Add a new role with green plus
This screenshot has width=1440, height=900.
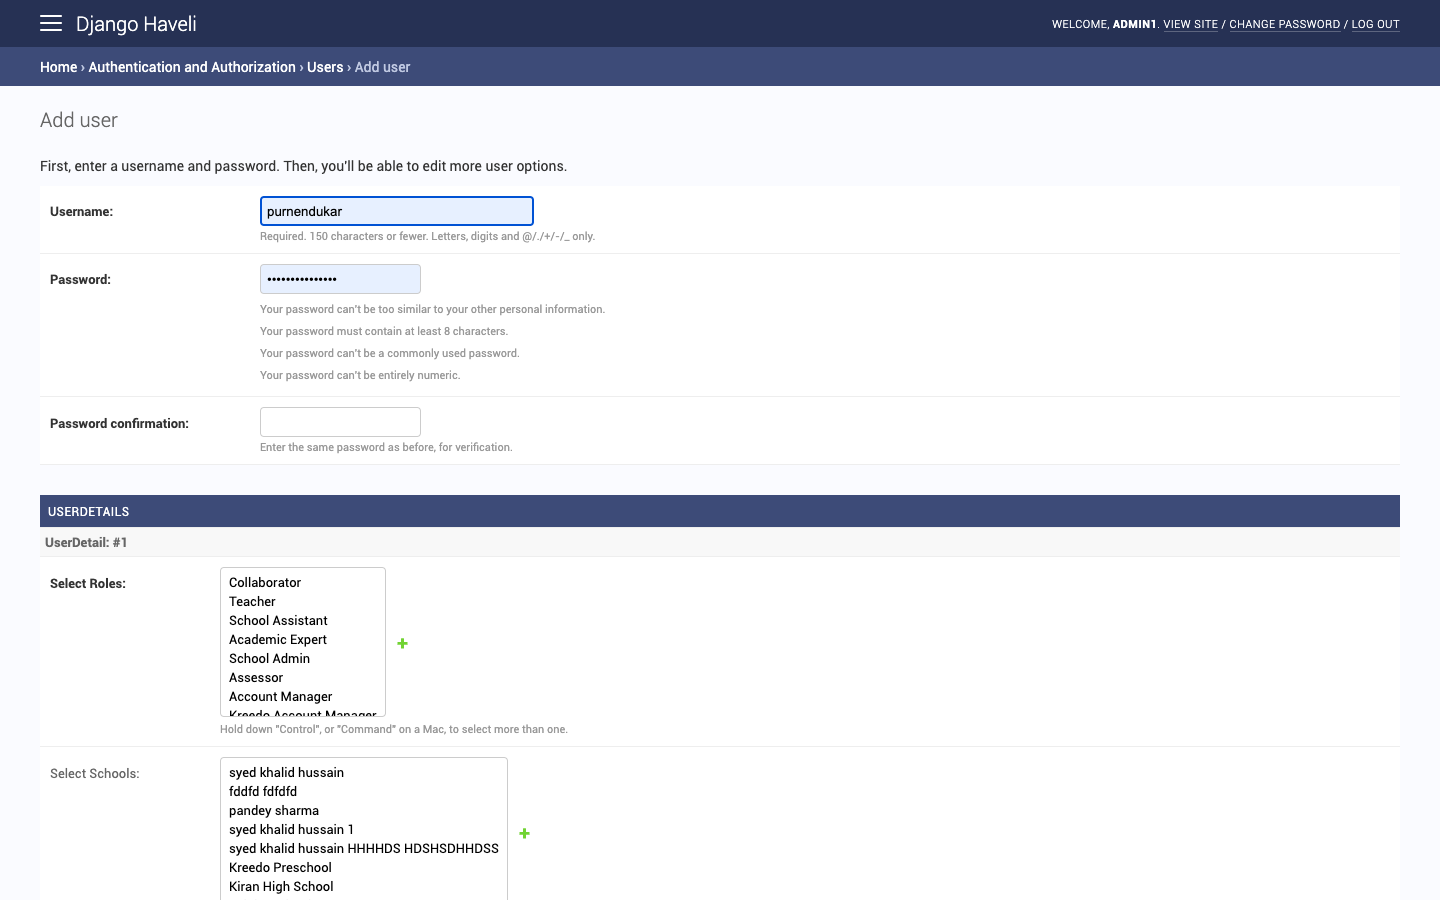[402, 643]
